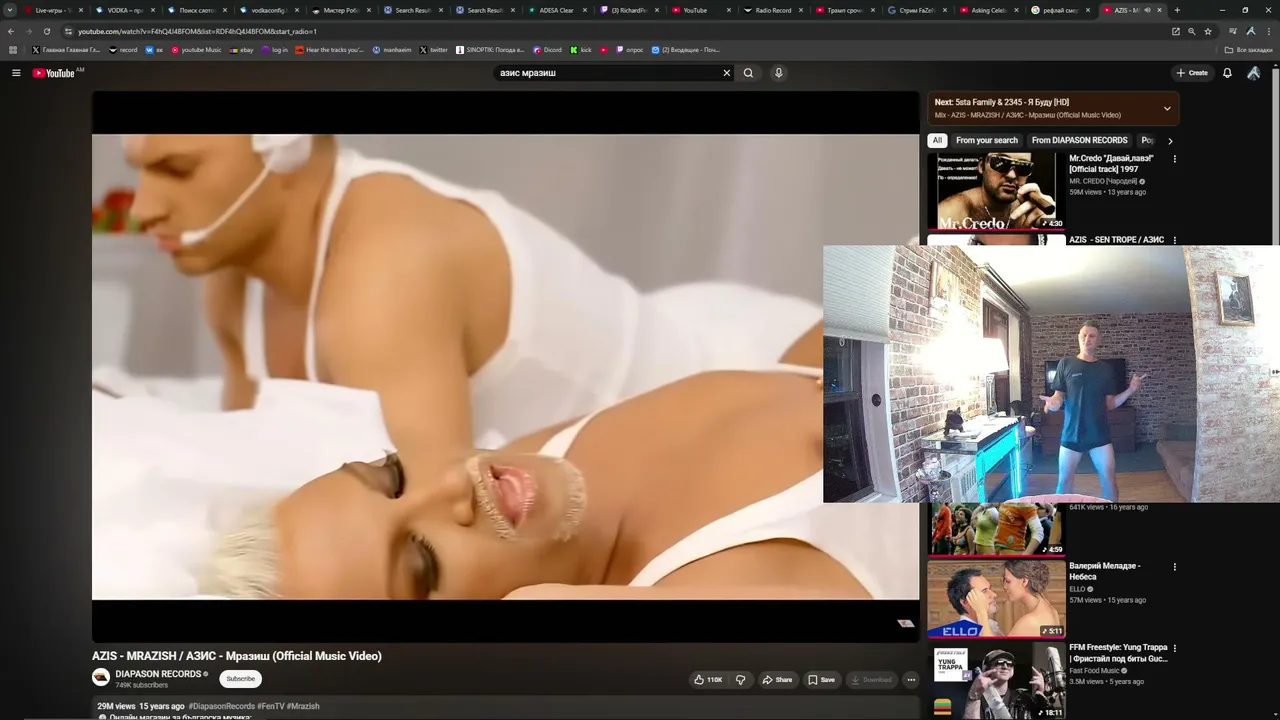Select 'From your search' filter chip
This screenshot has width=1280, height=720.
pyautogui.click(x=987, y=141)
